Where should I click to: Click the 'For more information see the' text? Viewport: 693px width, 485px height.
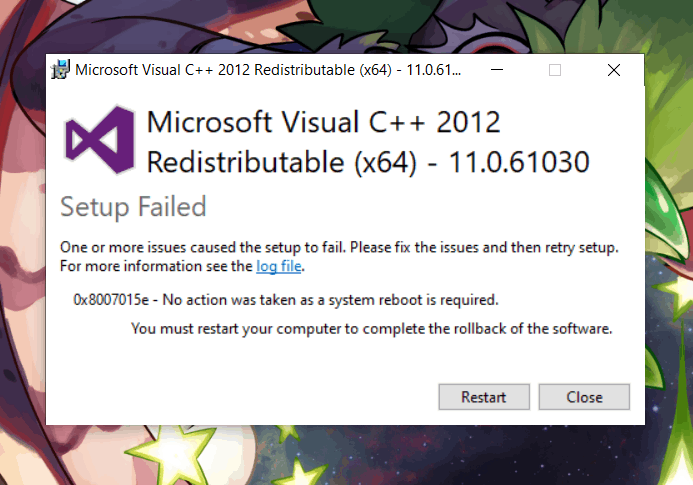156,266
